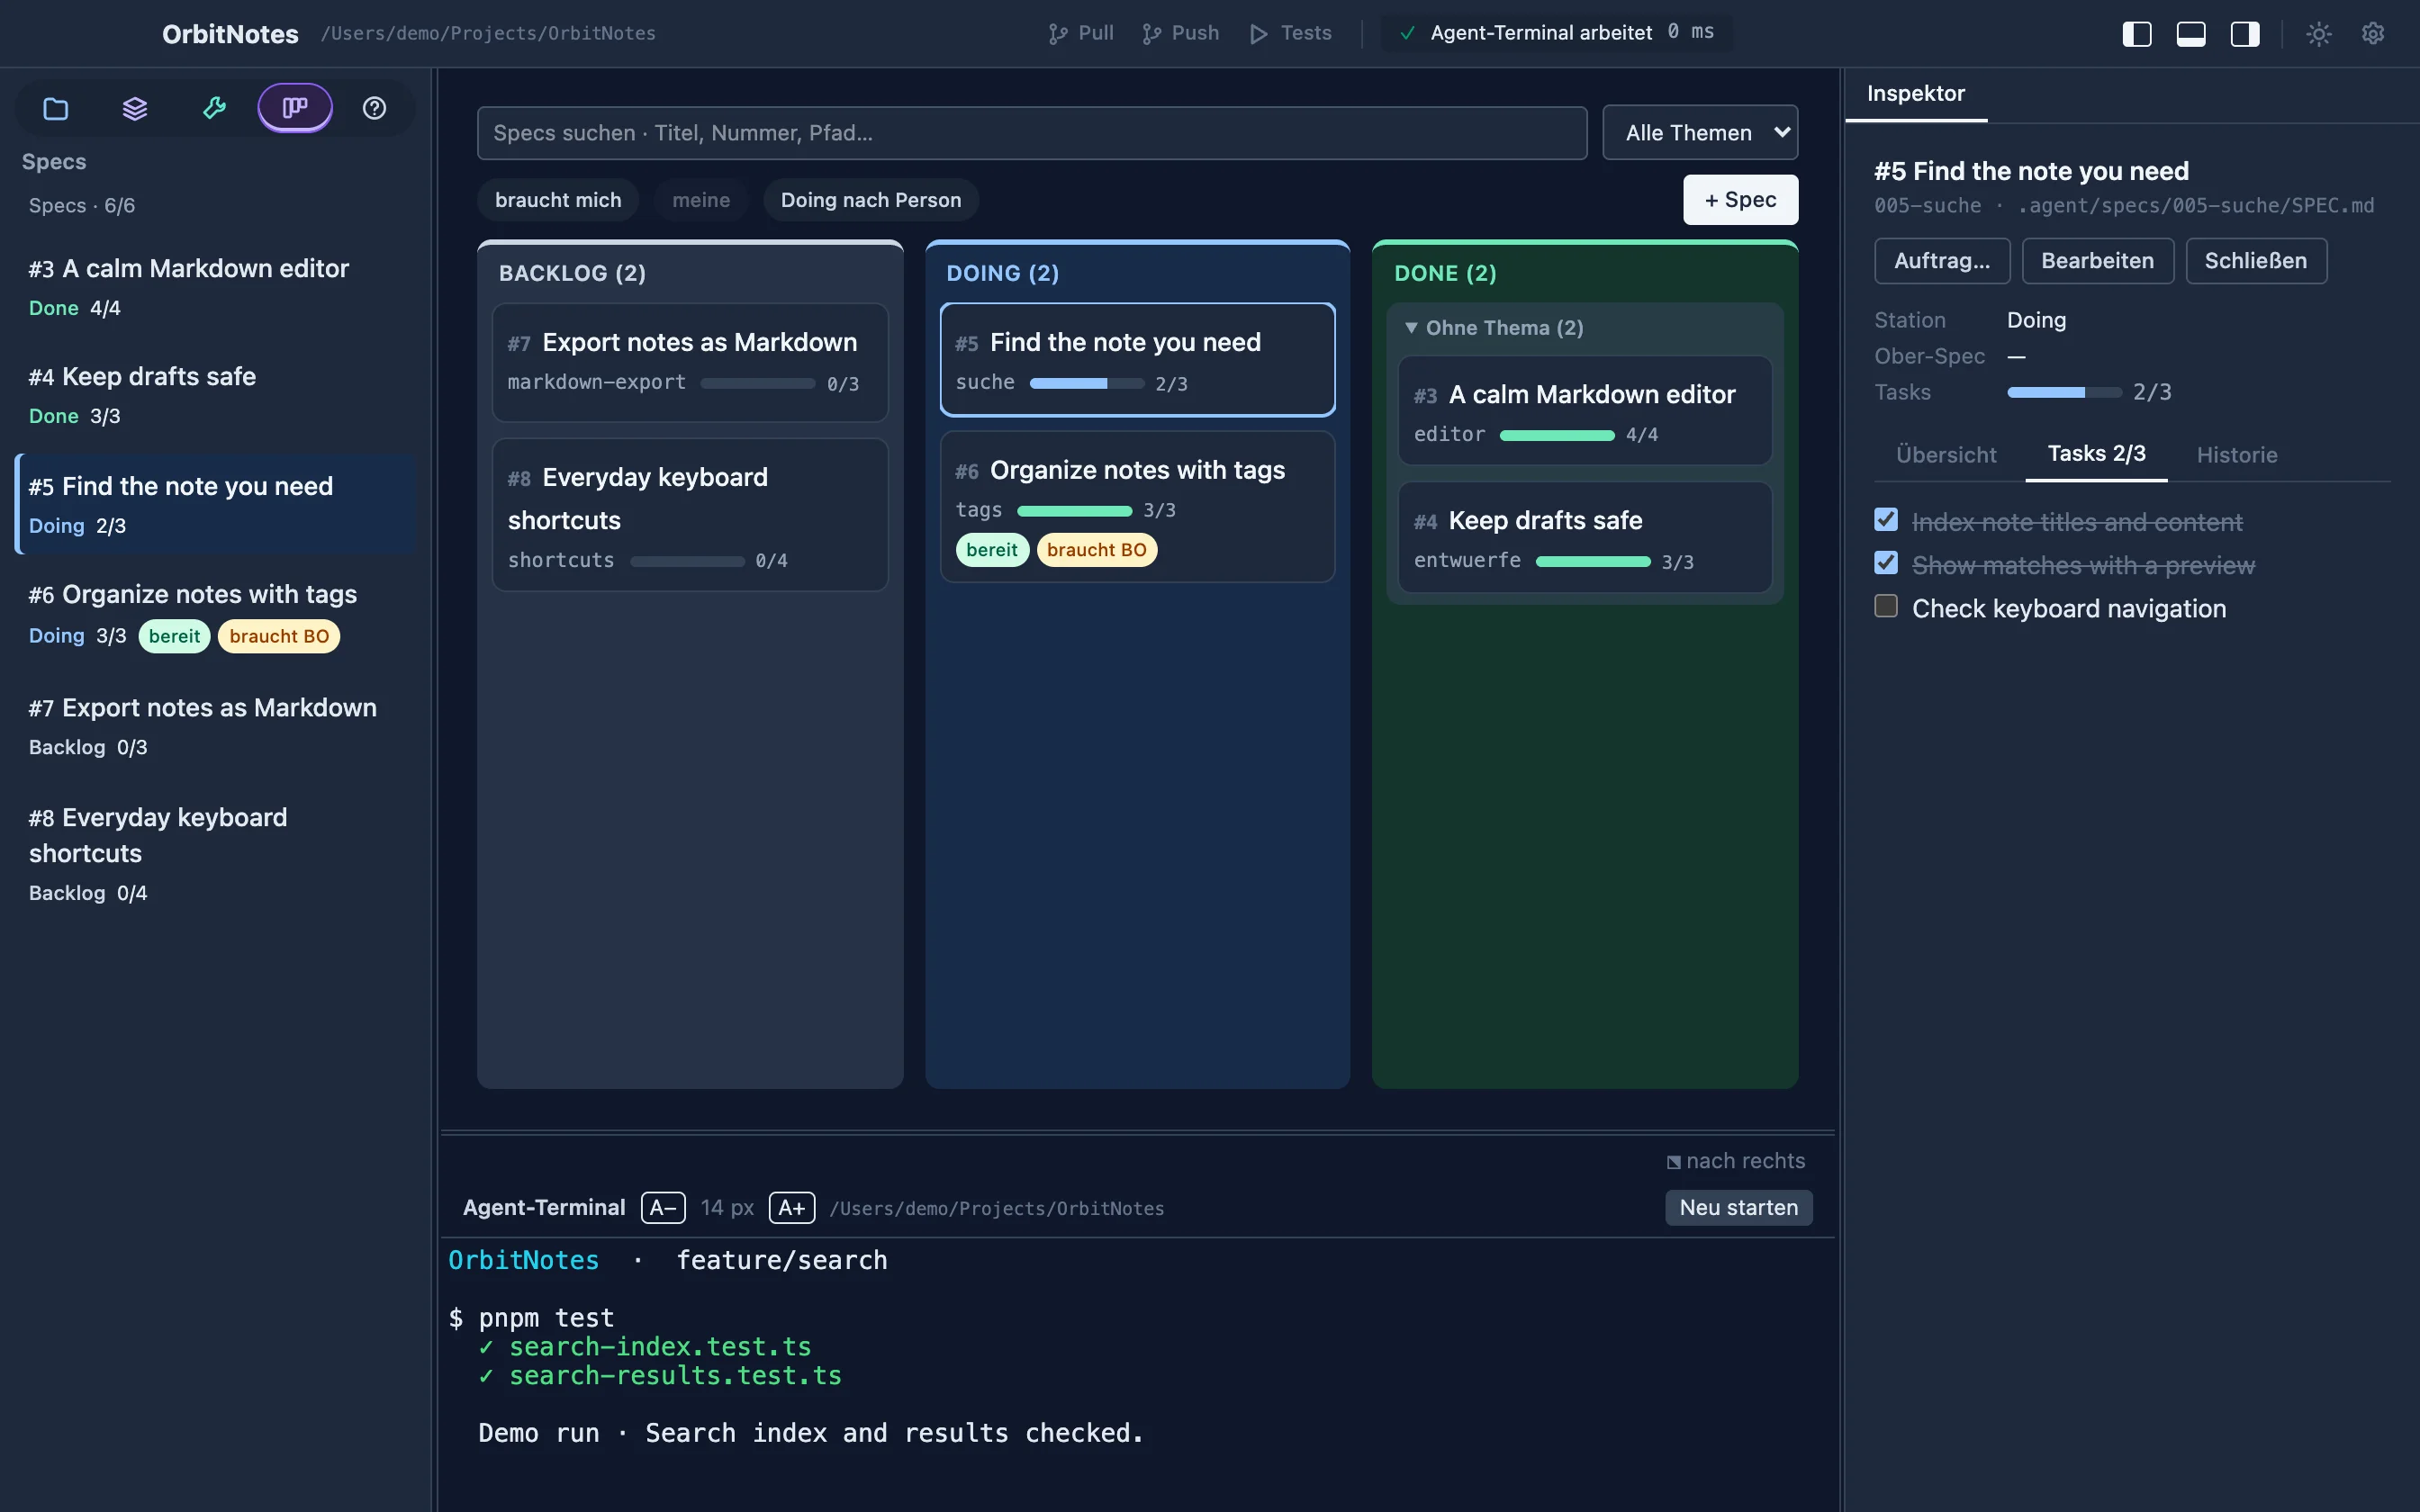Click the inspector Tasks 2/3 progress bar

click(2064, 392)
